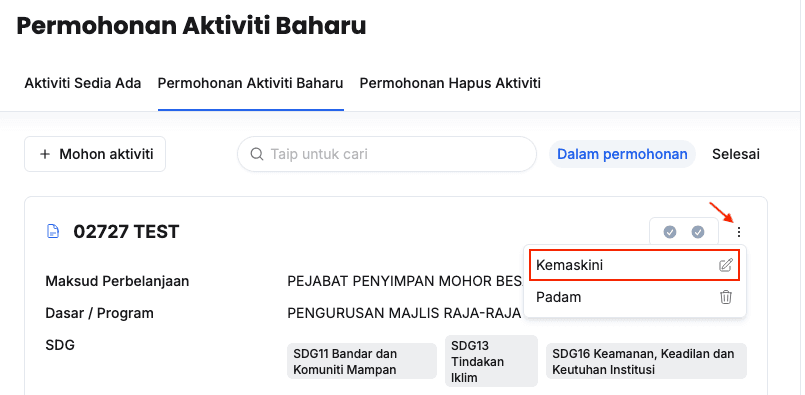Click the Kemaskini pencil edit icon

point(725,266)
